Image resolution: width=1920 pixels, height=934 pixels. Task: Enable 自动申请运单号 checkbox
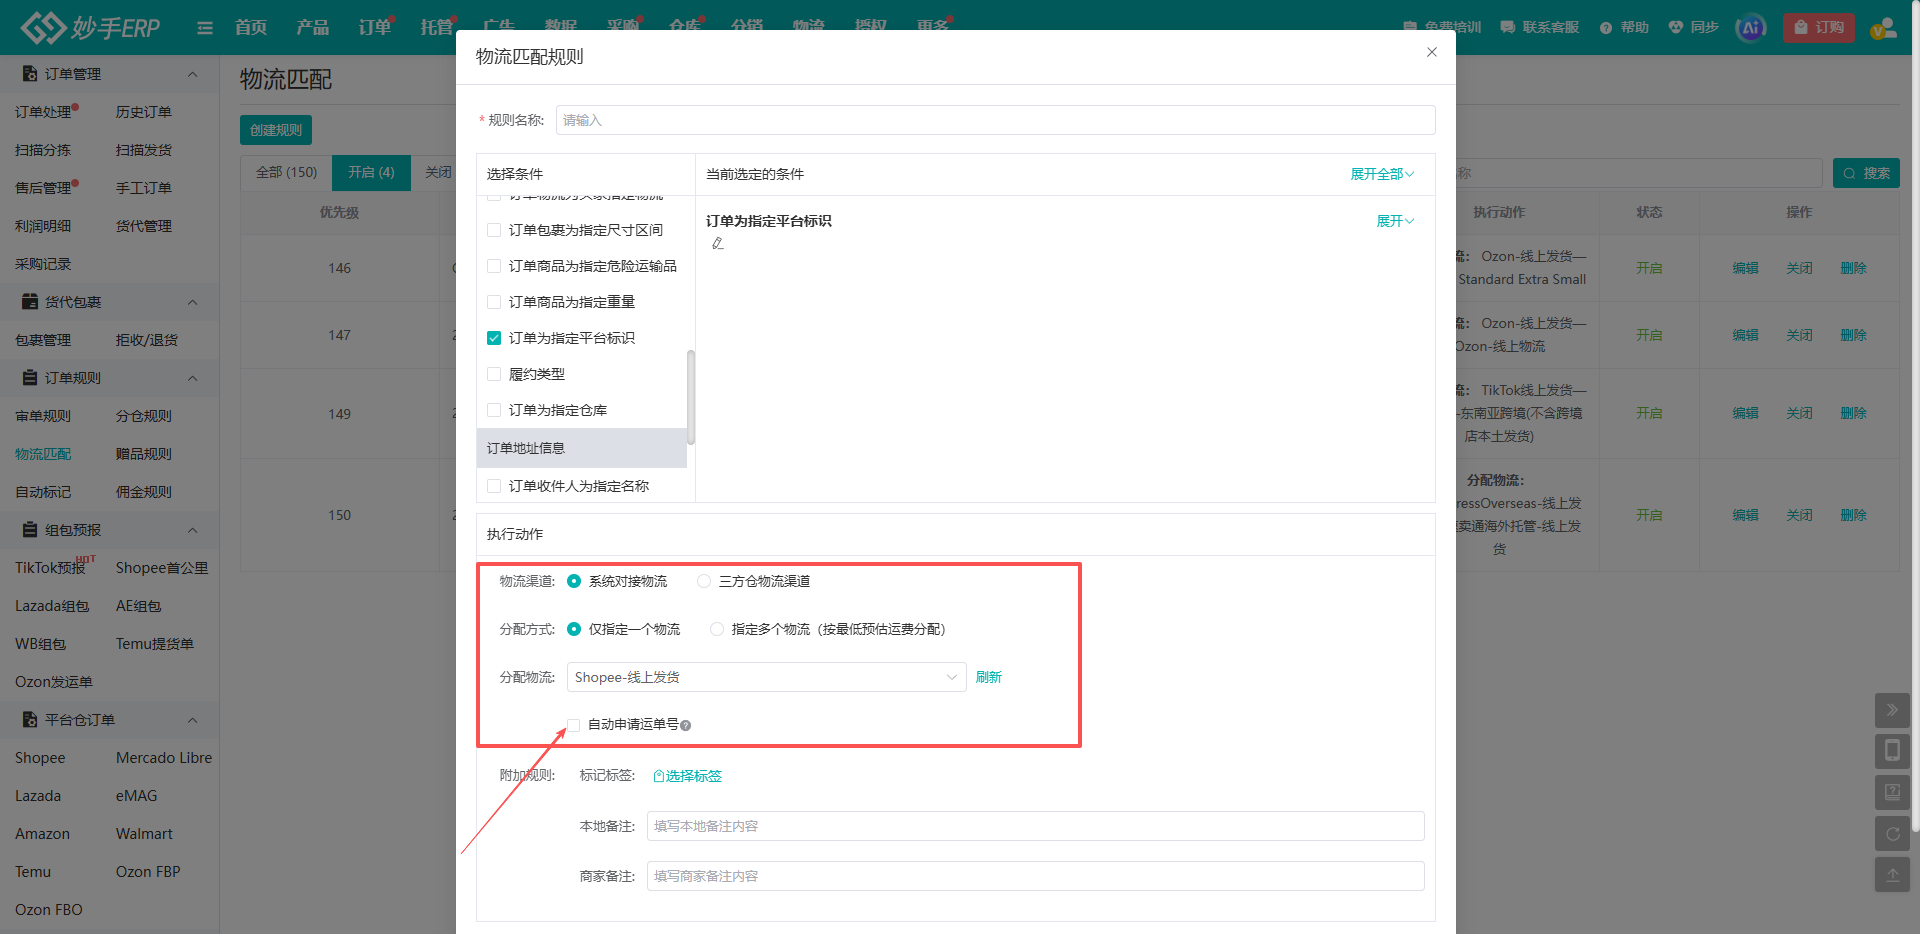point(574,725)
